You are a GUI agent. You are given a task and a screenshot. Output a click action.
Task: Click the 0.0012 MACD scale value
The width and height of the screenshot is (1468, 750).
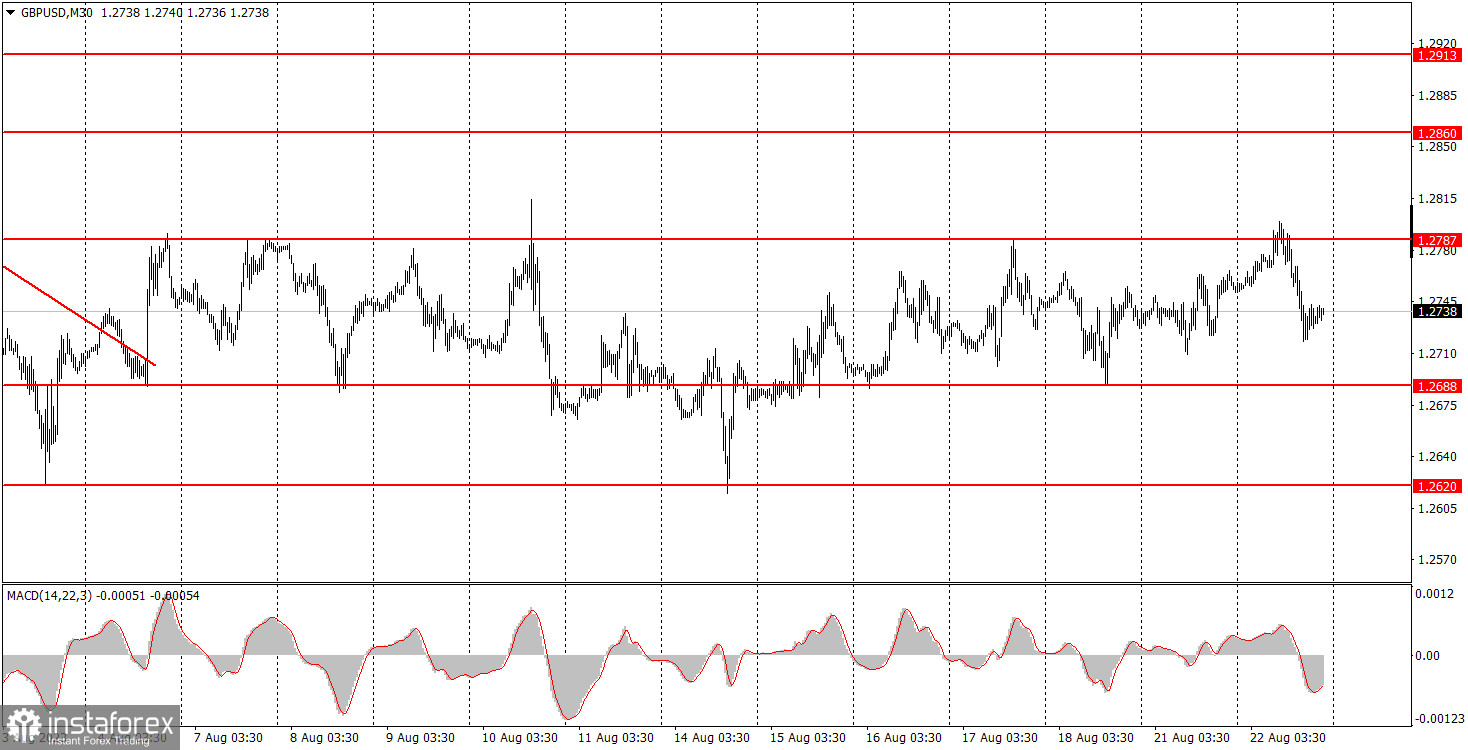point(1436,594)
